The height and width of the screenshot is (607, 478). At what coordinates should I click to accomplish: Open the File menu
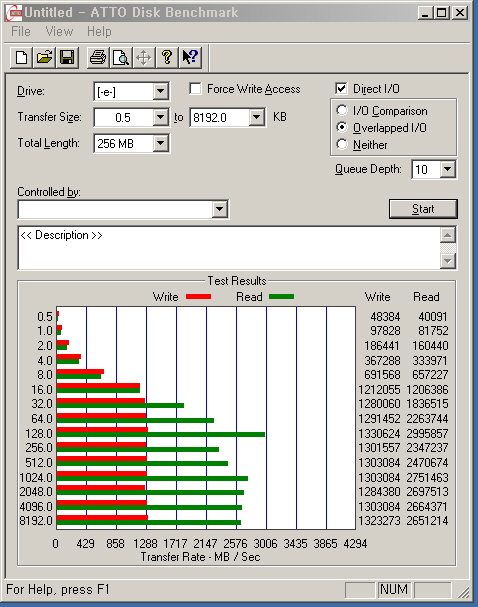point(21,31)
